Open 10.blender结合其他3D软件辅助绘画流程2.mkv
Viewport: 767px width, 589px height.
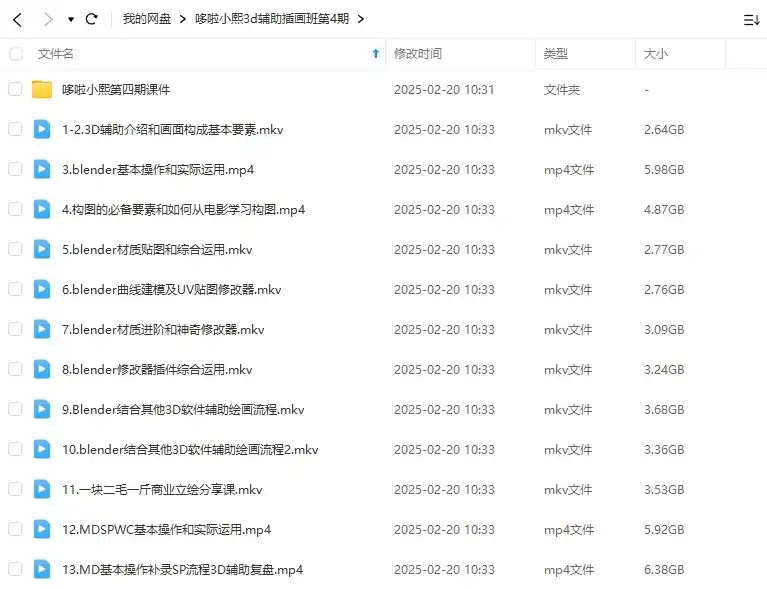pos(190,450)
